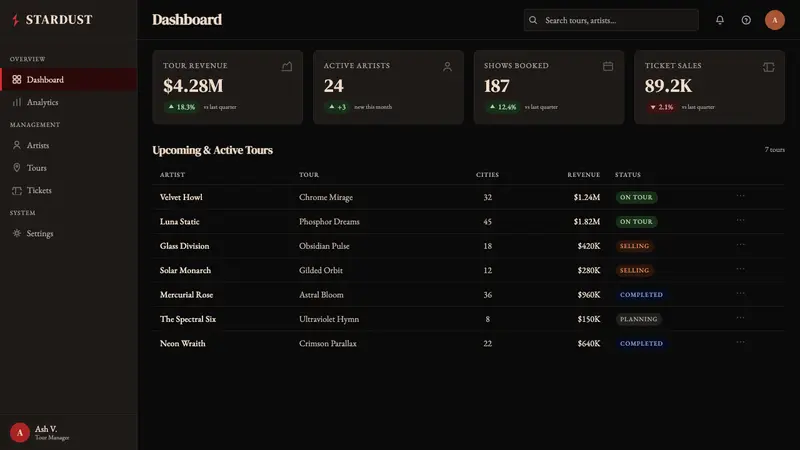The width and height of the screenshot is (800, 450).
Task: Open the orange user avatar in header
Action: click(774, 20)
